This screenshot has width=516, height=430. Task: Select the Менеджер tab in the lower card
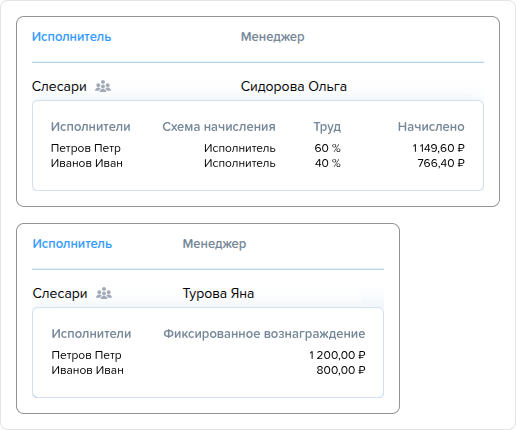pos(214,244)
